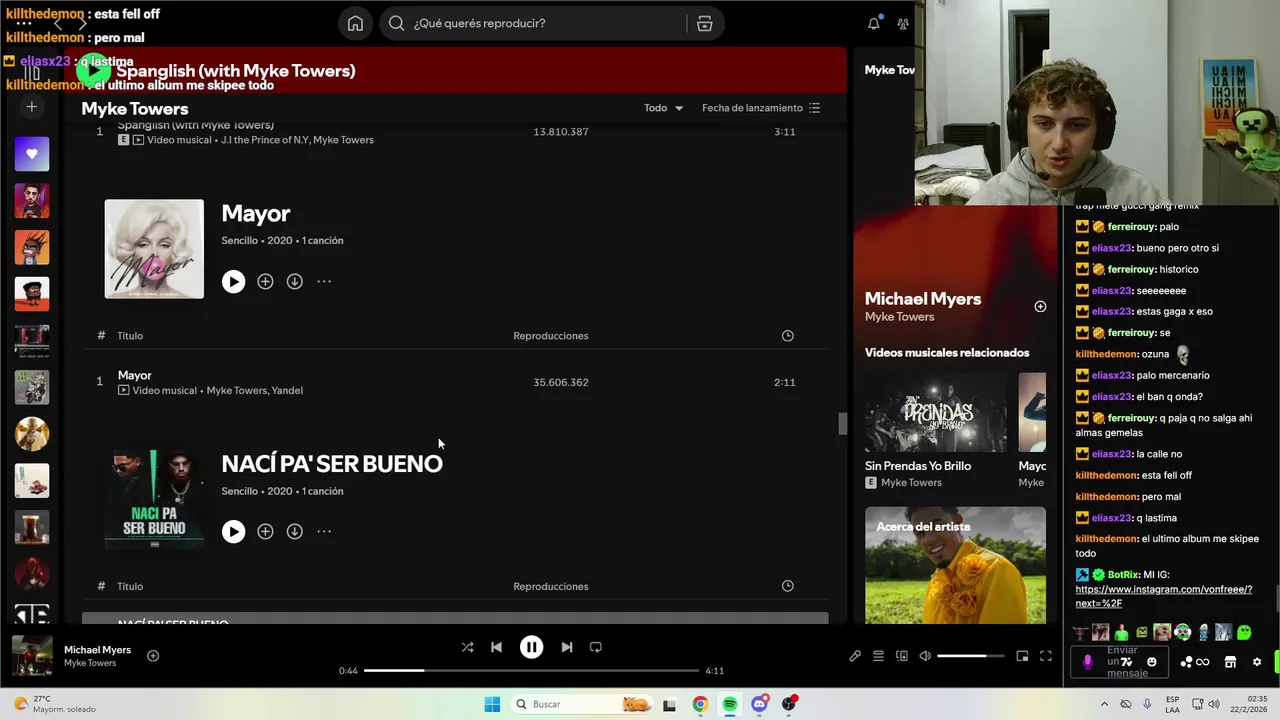
Task: Enter full screen mode
Action: coord(1046,656)
